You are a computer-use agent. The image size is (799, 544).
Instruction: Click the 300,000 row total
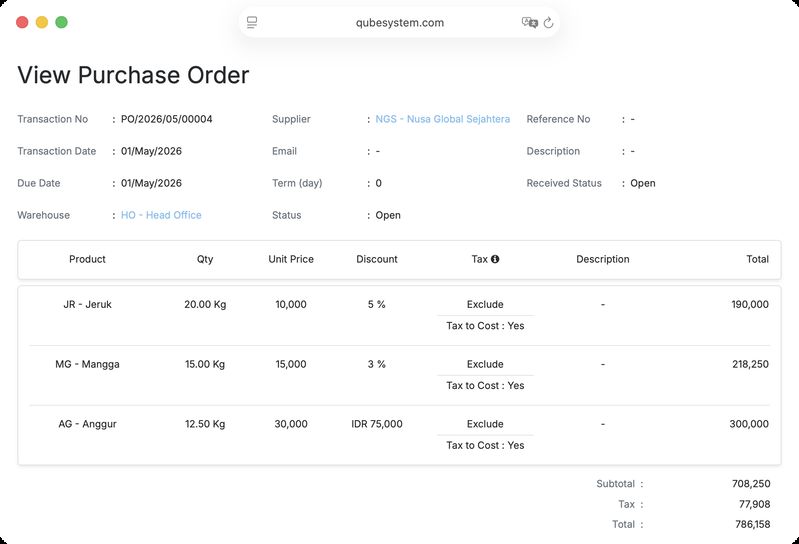point(749,423)
